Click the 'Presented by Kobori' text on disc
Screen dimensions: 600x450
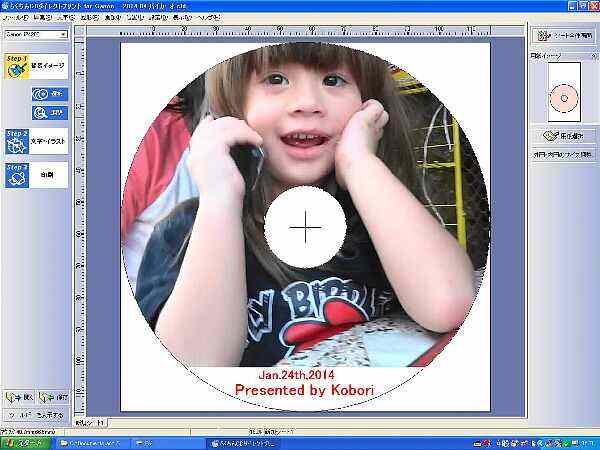tap(304, 390)
